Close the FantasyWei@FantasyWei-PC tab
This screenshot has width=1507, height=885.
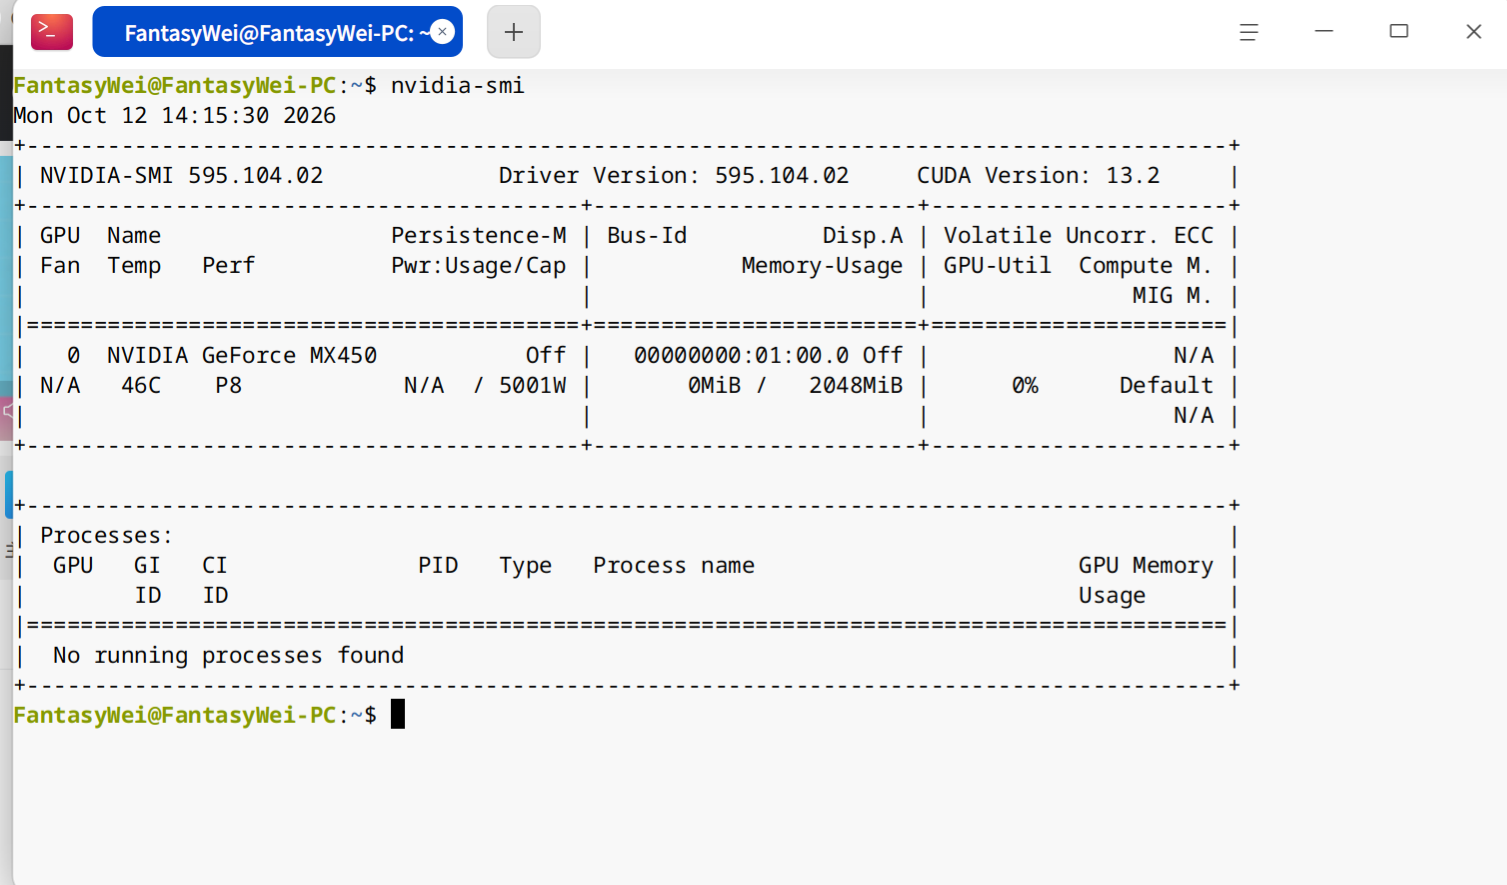click(x=442, y=32)
